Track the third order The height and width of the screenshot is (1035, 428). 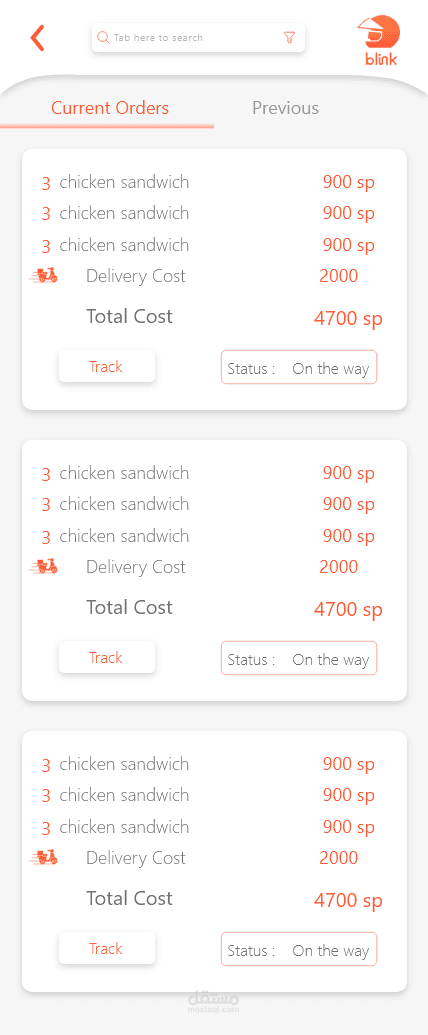(106, 949)
